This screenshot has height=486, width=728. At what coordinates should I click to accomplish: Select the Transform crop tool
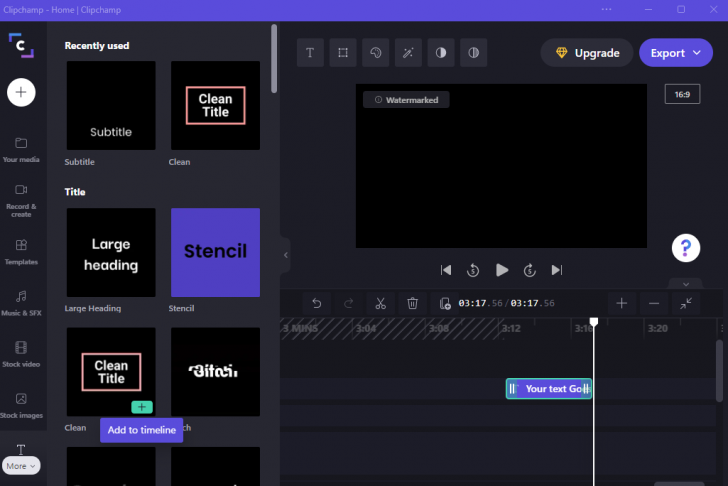pos(343,53)
